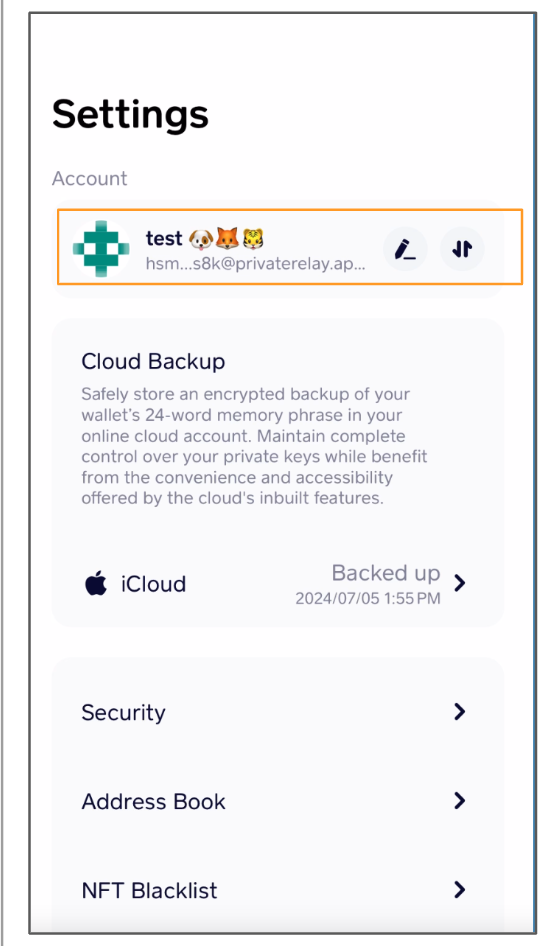Tap the pencil edit account name icon
The image size is (550, 946).
tap(405, 249)
